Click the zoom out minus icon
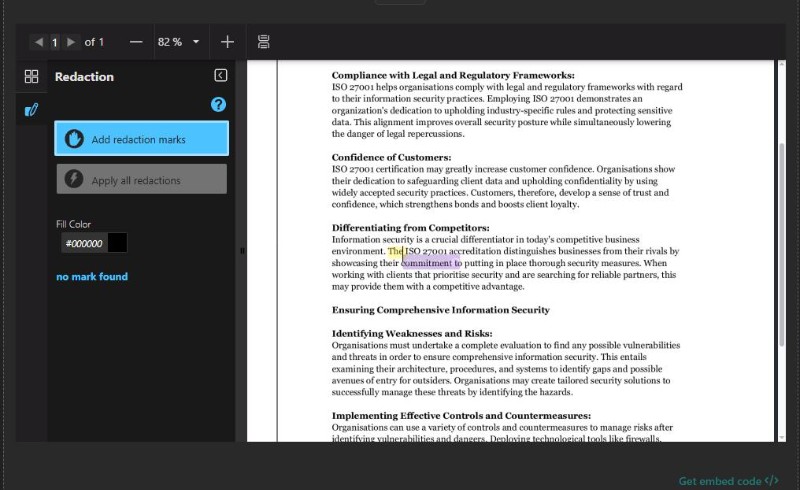800x490 pixels. [136, 42]
